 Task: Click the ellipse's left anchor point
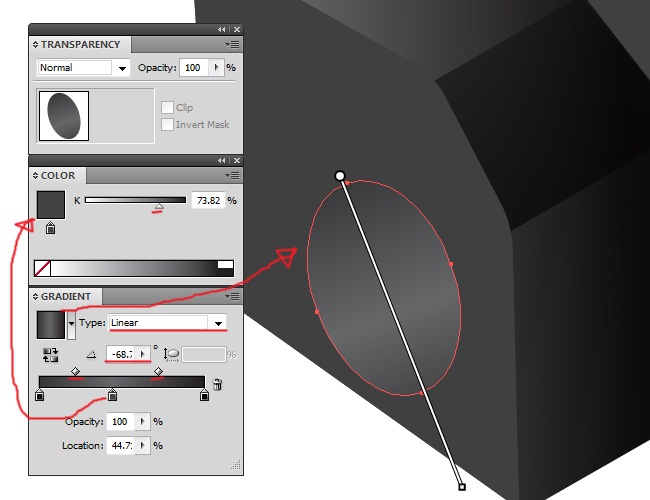[x=317, y=311]
